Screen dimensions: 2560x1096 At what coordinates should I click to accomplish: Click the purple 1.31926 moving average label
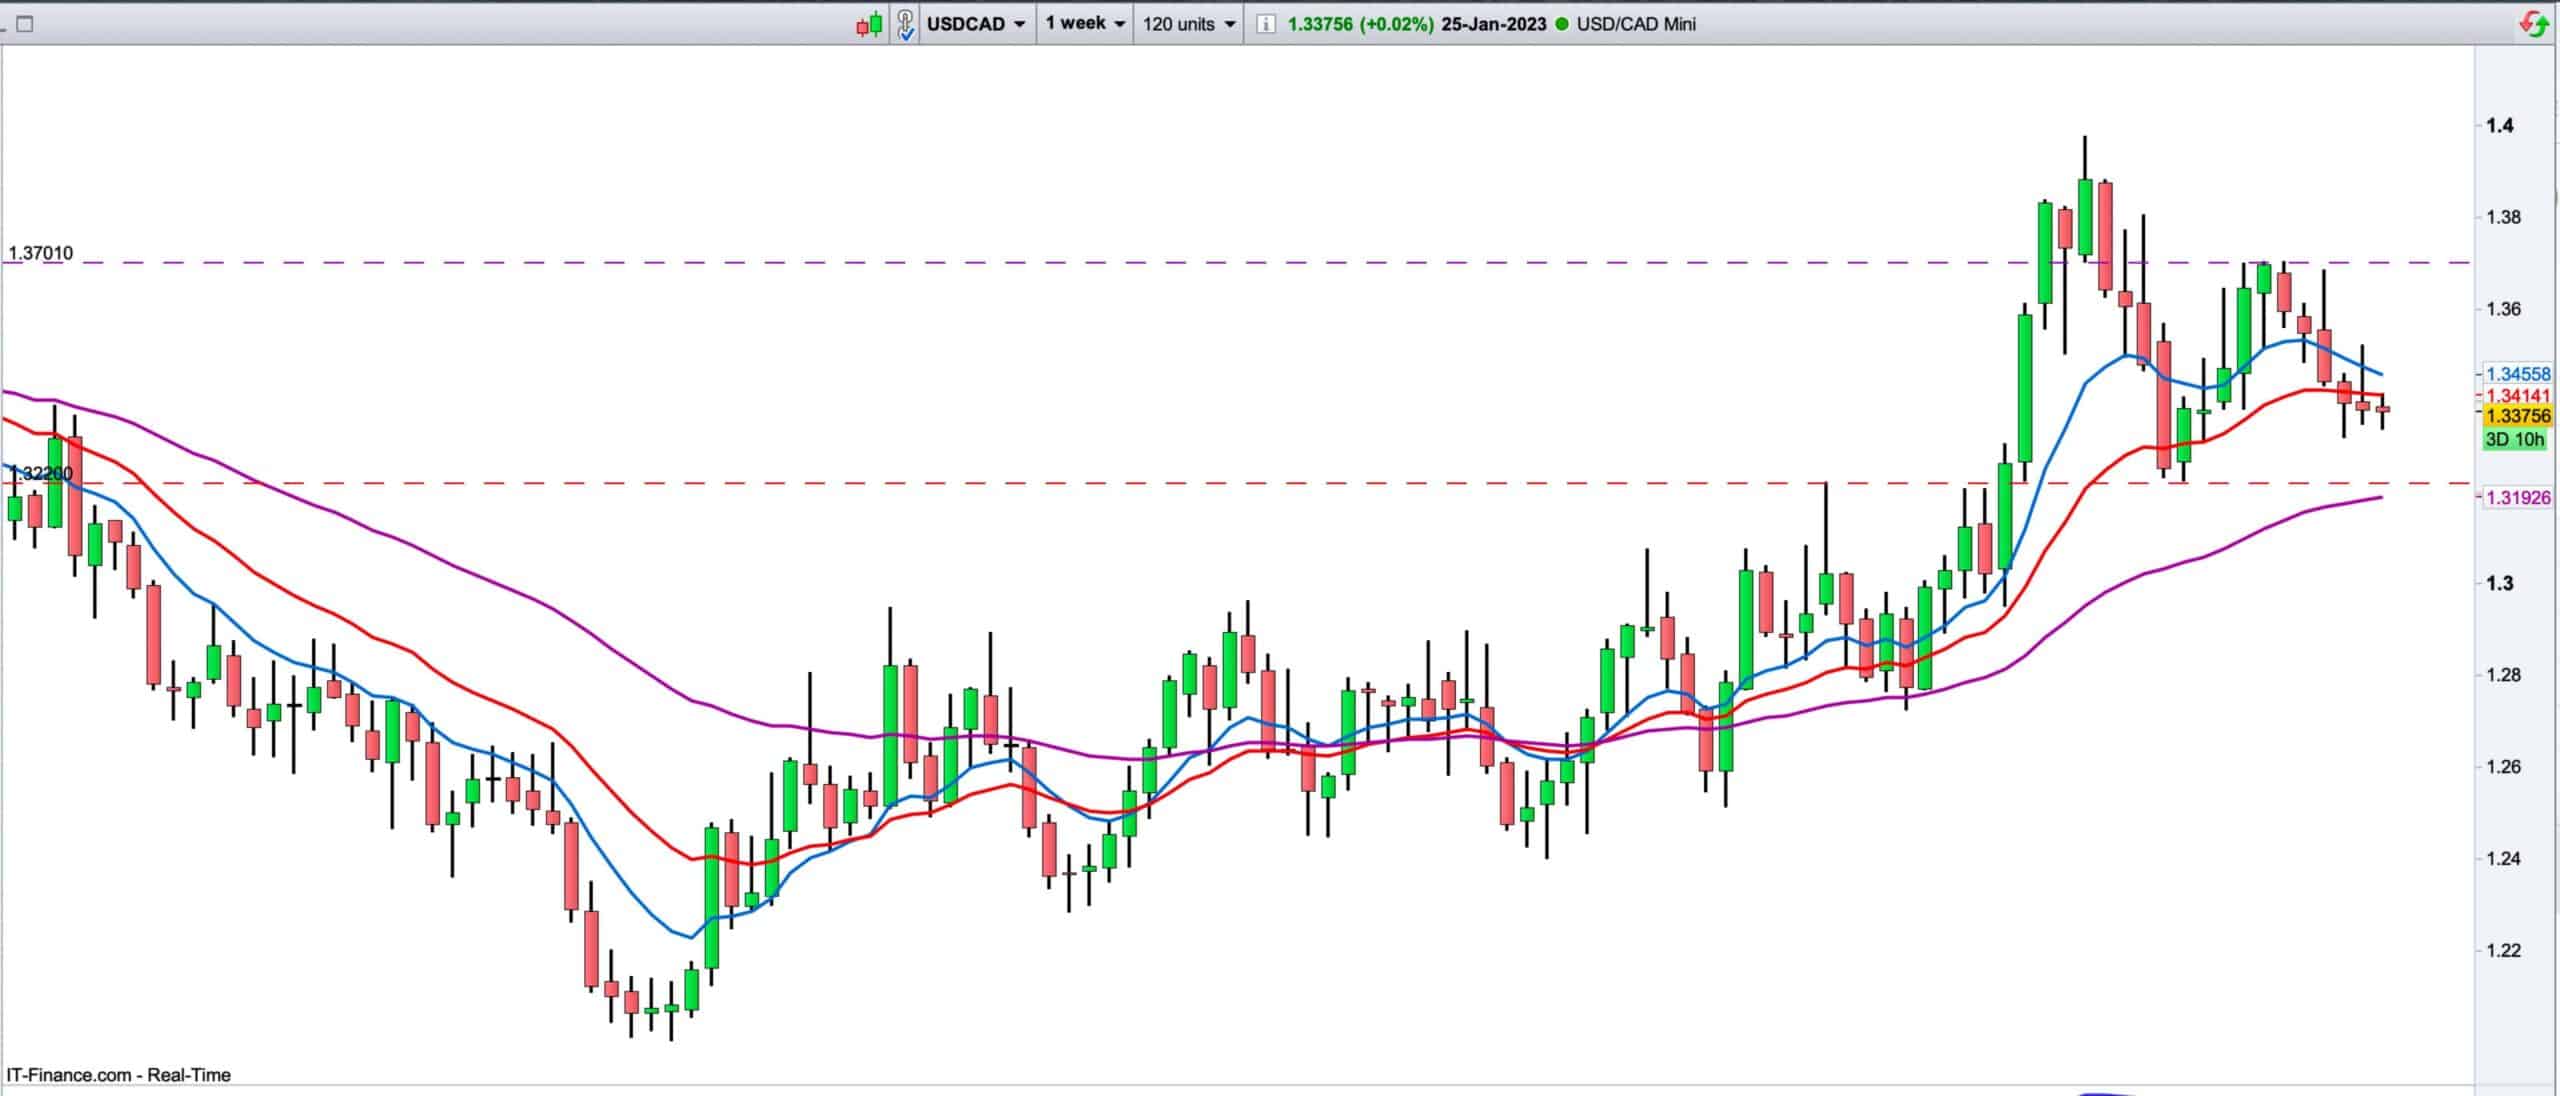tap(2518, 497)
